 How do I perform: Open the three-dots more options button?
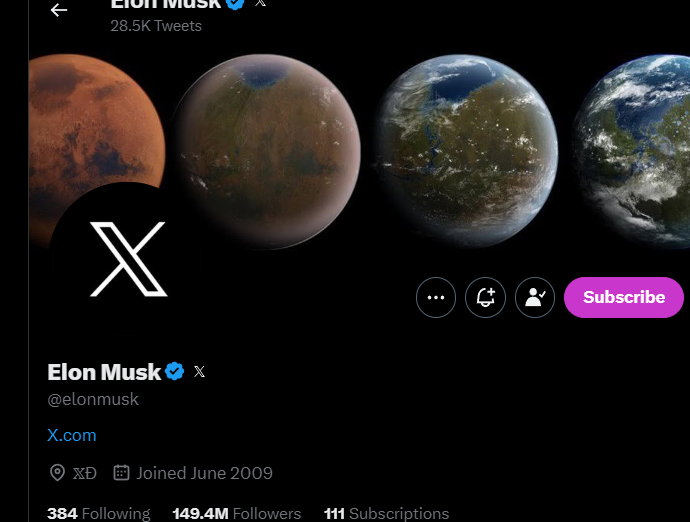pos(436,298)
